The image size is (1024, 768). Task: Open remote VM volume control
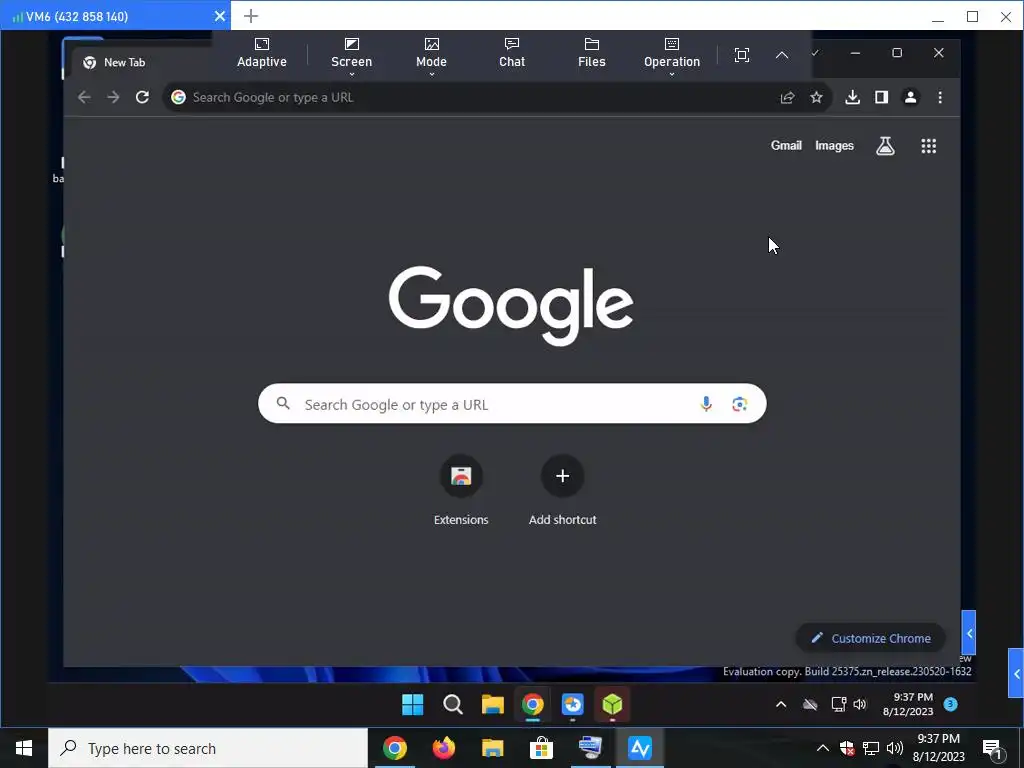coord(860,704)
